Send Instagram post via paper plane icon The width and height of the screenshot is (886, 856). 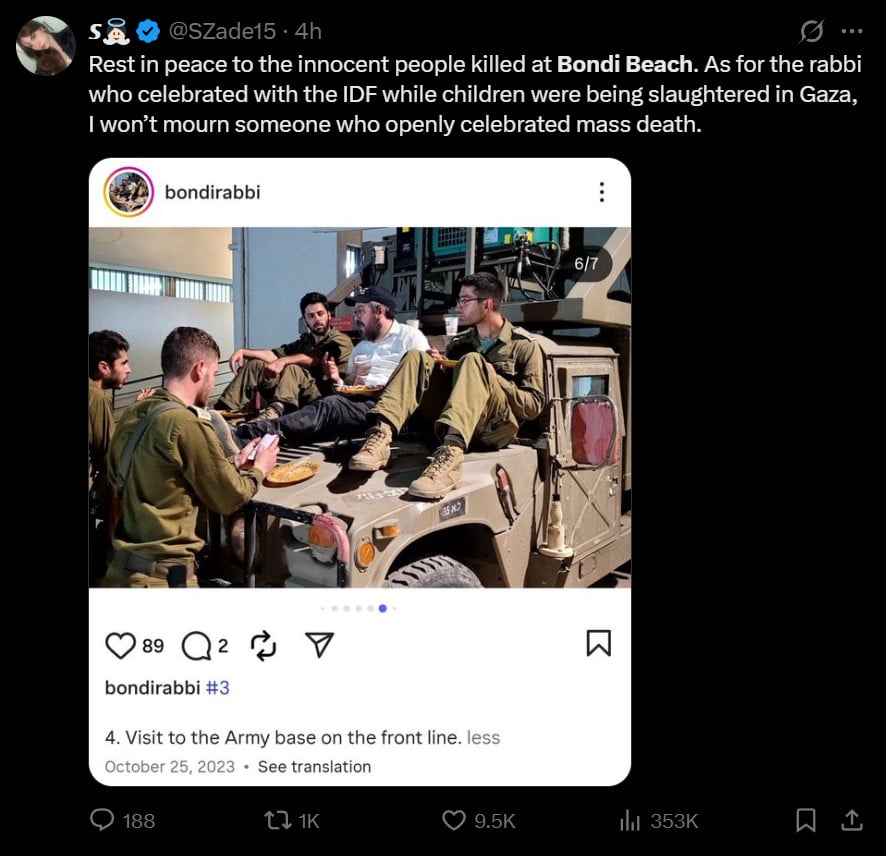click(x=319, y=645)
